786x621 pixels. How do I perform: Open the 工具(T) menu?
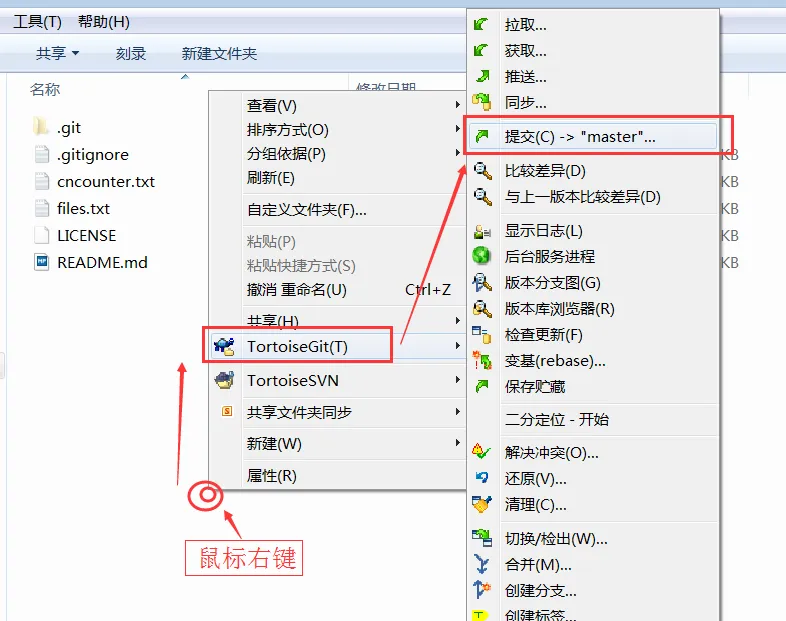38,22
